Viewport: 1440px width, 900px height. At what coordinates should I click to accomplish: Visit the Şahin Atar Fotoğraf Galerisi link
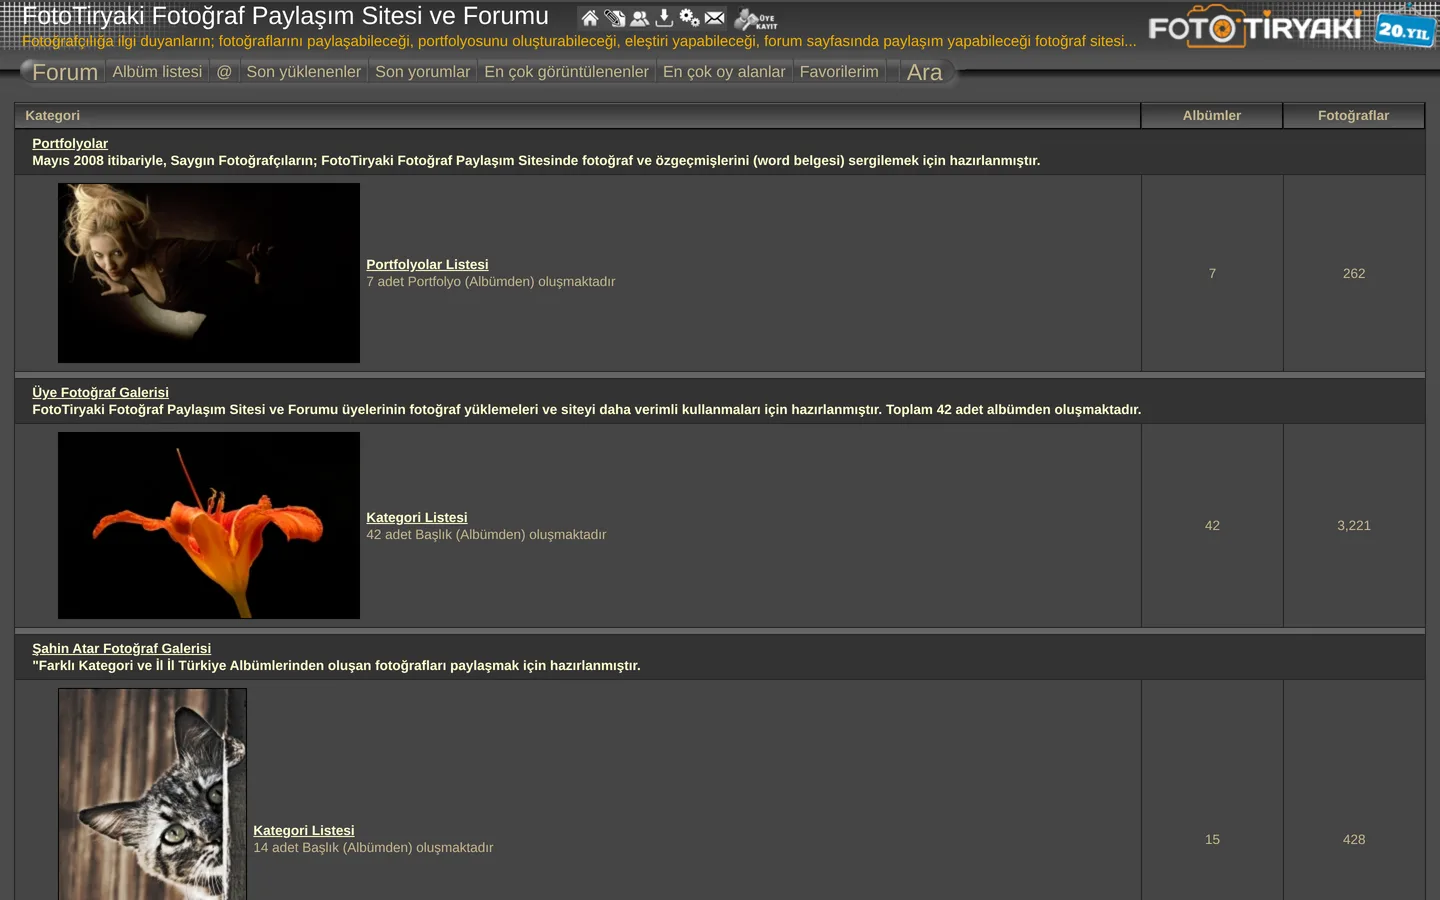pyautogui.click(x=121, y=648)
